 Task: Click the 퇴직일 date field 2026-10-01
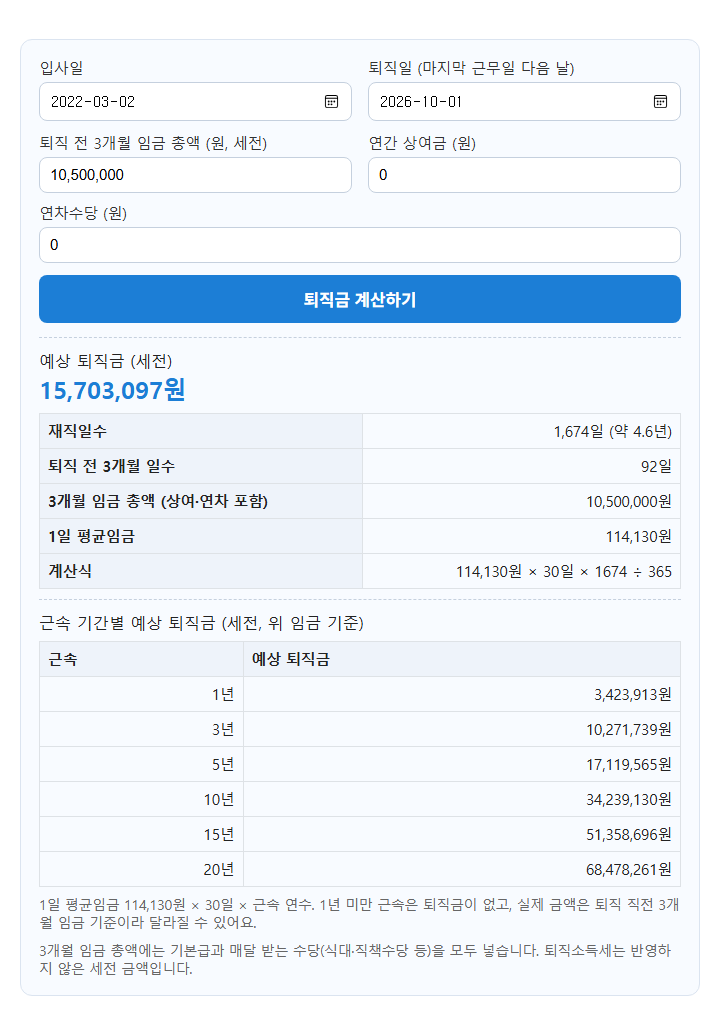point(524,101)
